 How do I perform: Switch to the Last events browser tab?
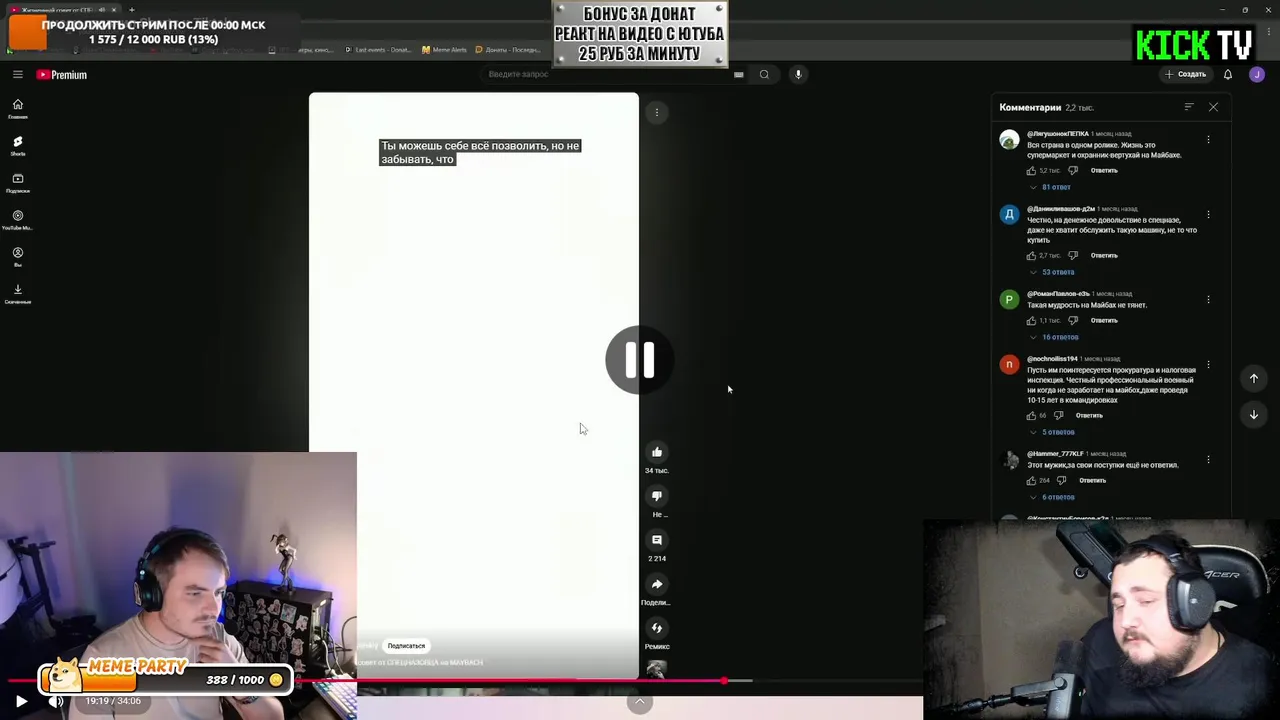point(379,50)
